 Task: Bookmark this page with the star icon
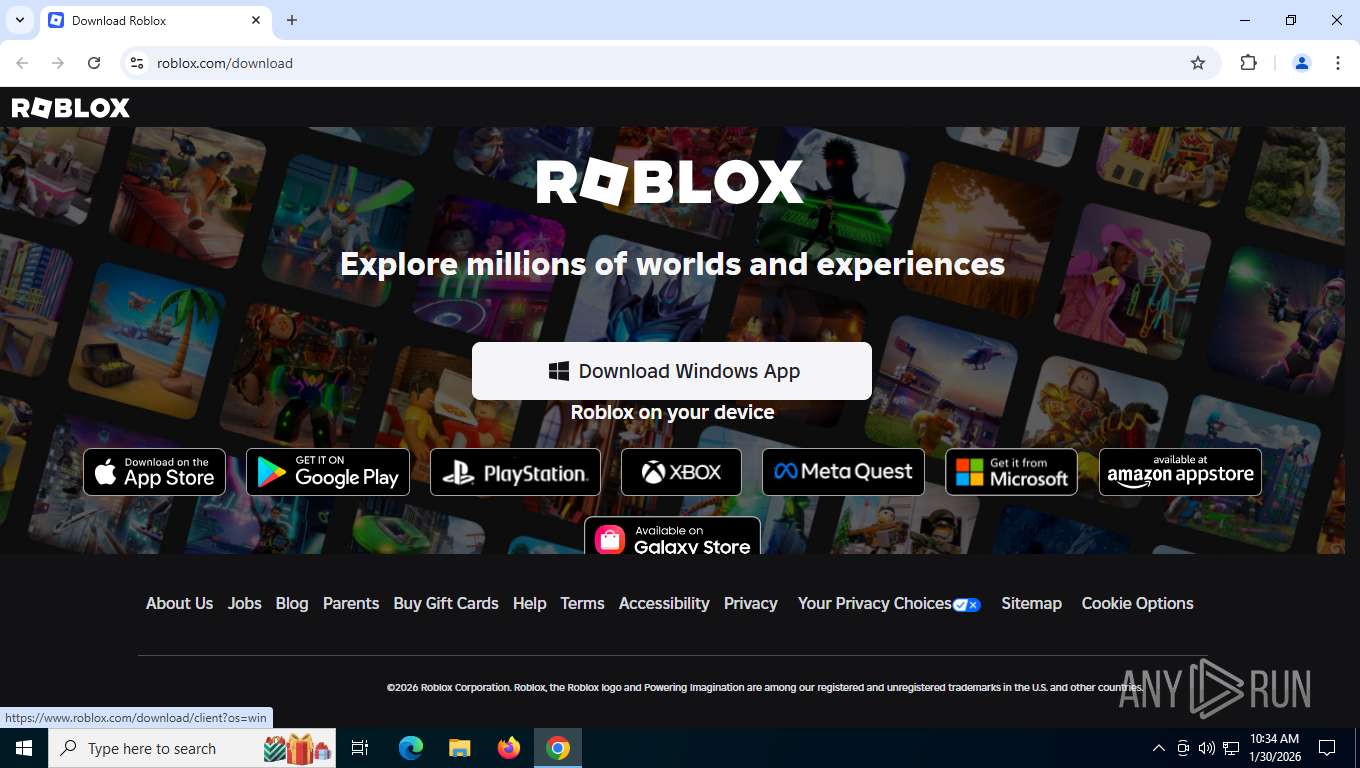[1198, 63]
